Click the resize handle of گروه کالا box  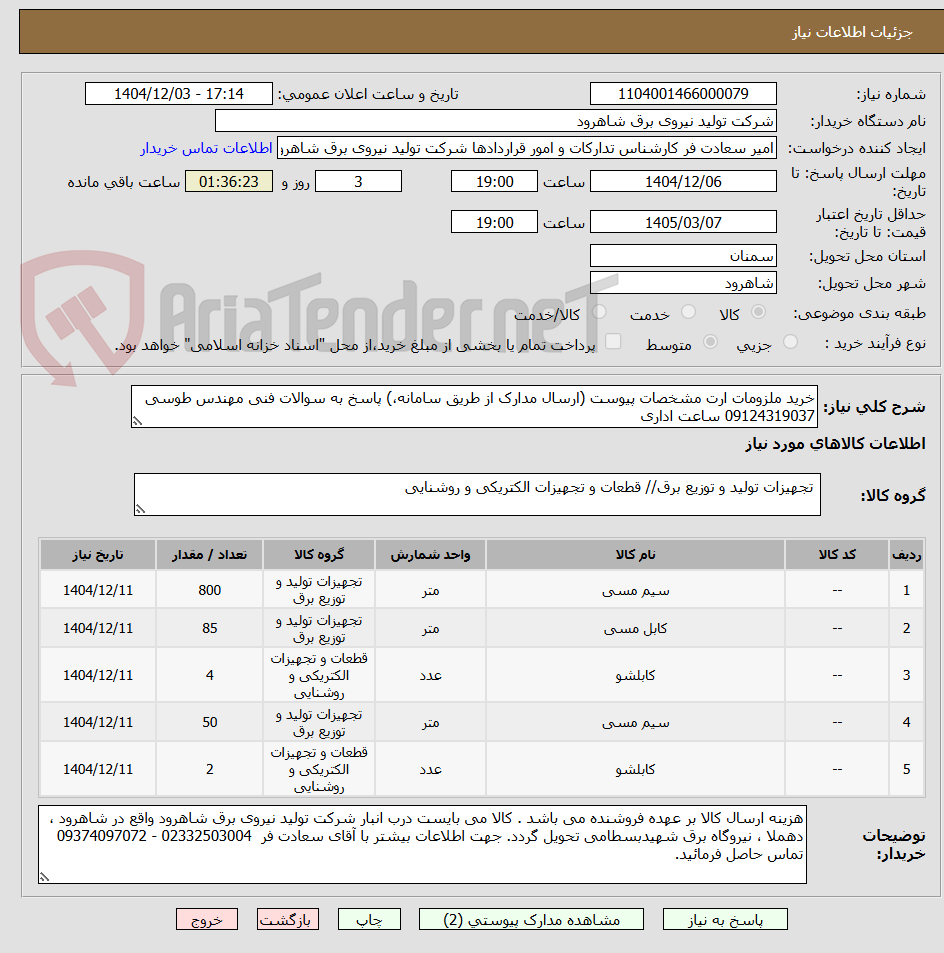tap(140, 509)
